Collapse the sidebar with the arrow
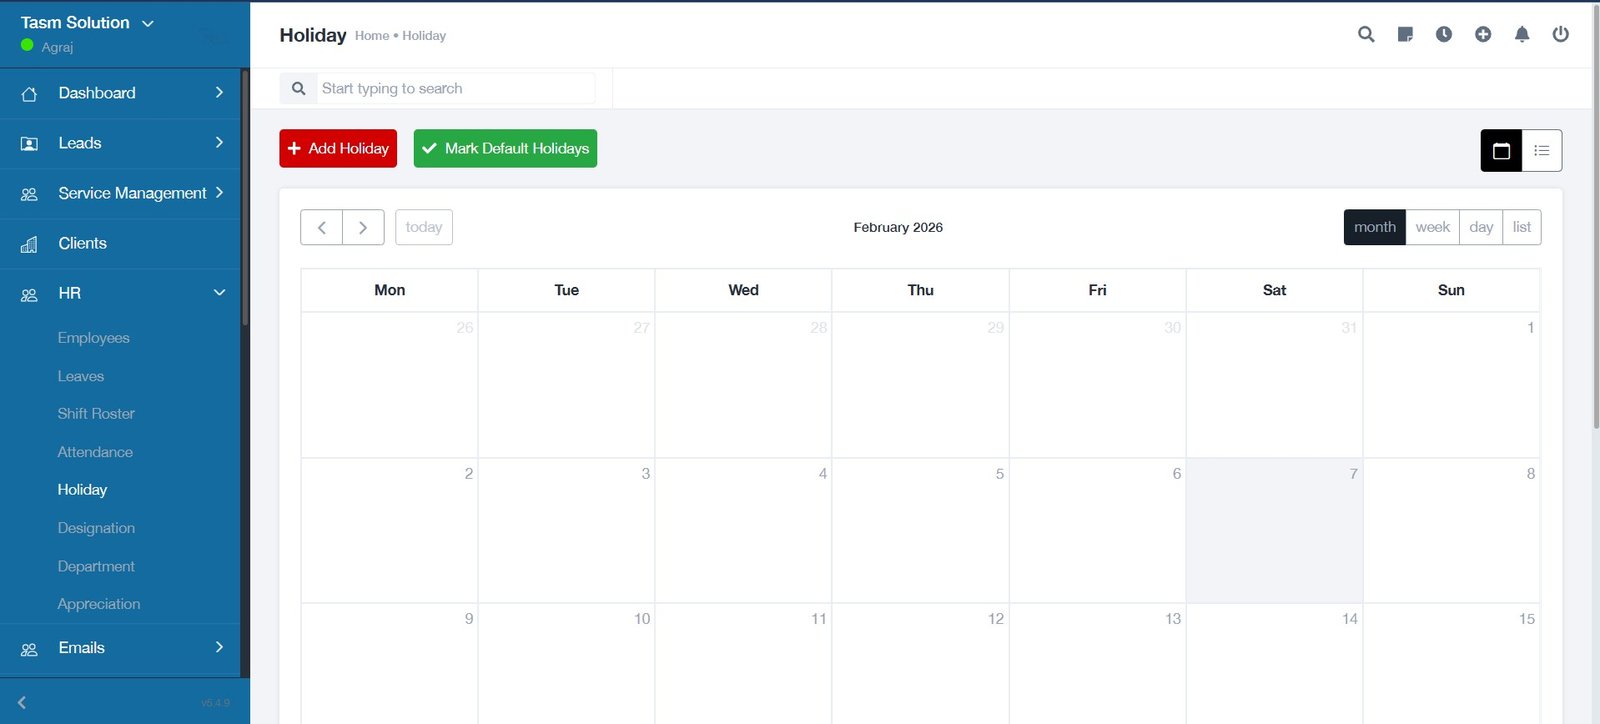This screenshot has width=1600, height=724. point(22,703)
